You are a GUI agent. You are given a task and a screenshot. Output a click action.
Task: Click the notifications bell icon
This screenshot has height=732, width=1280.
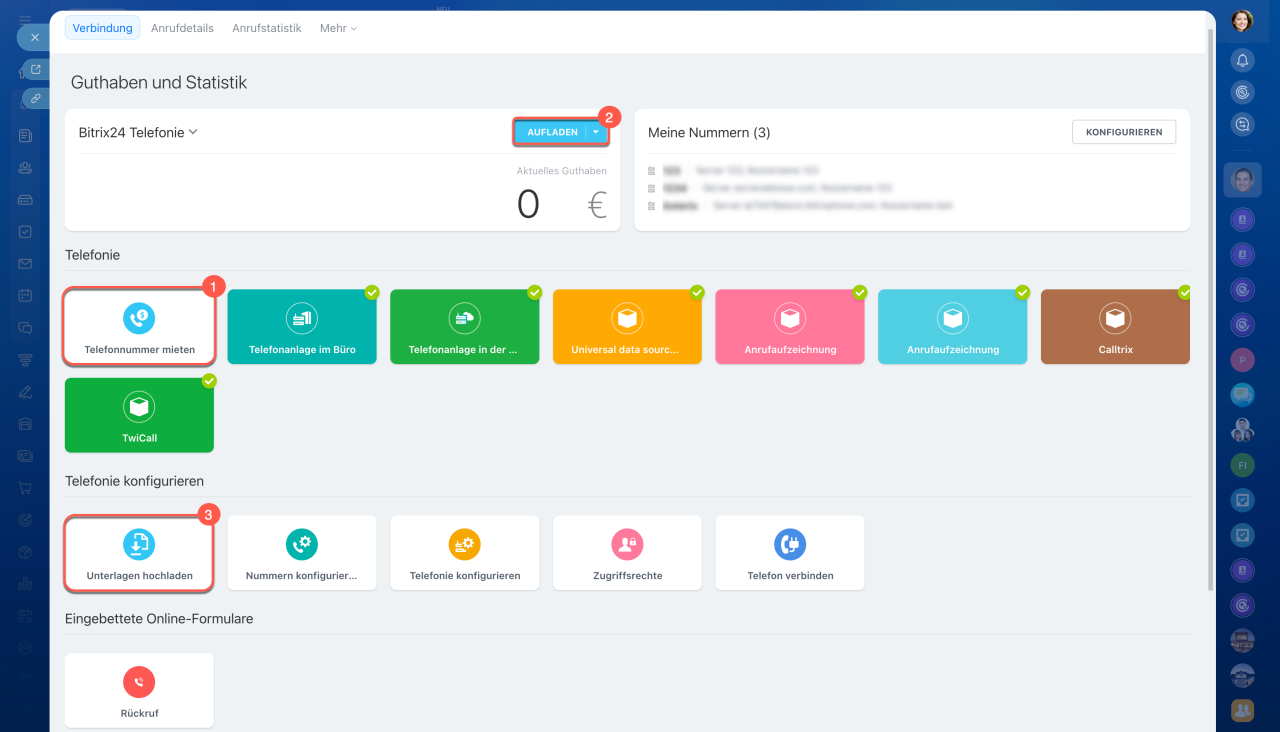[x=1242, y=60]
